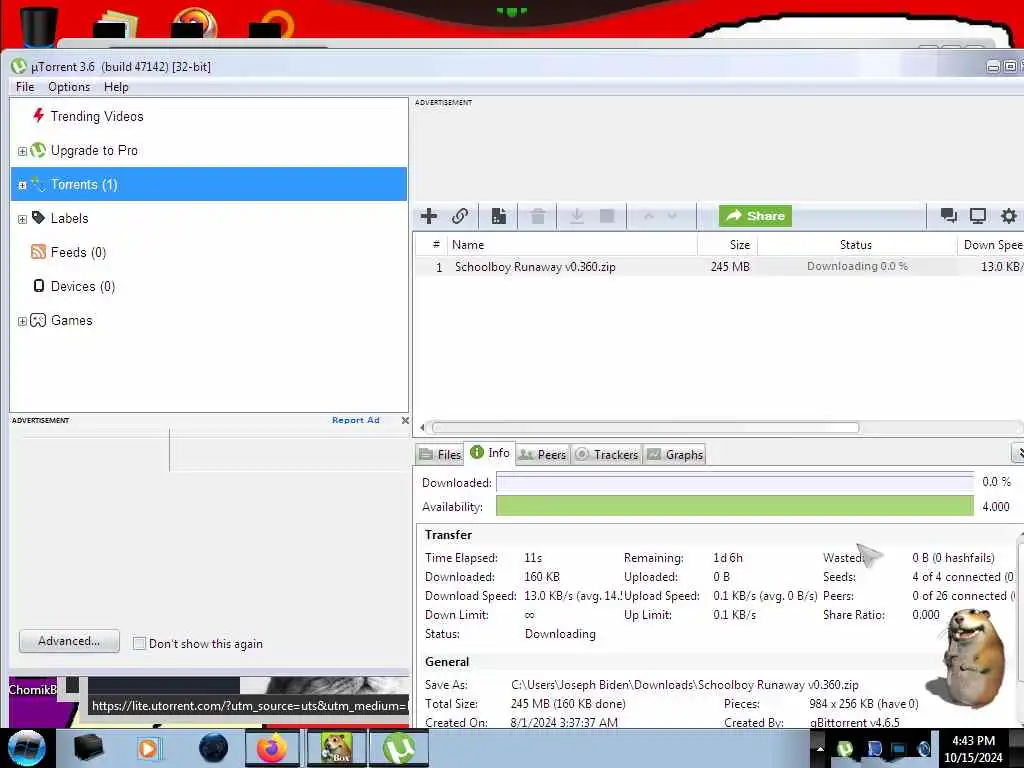Click the Devices phone icon

point(39,286)
